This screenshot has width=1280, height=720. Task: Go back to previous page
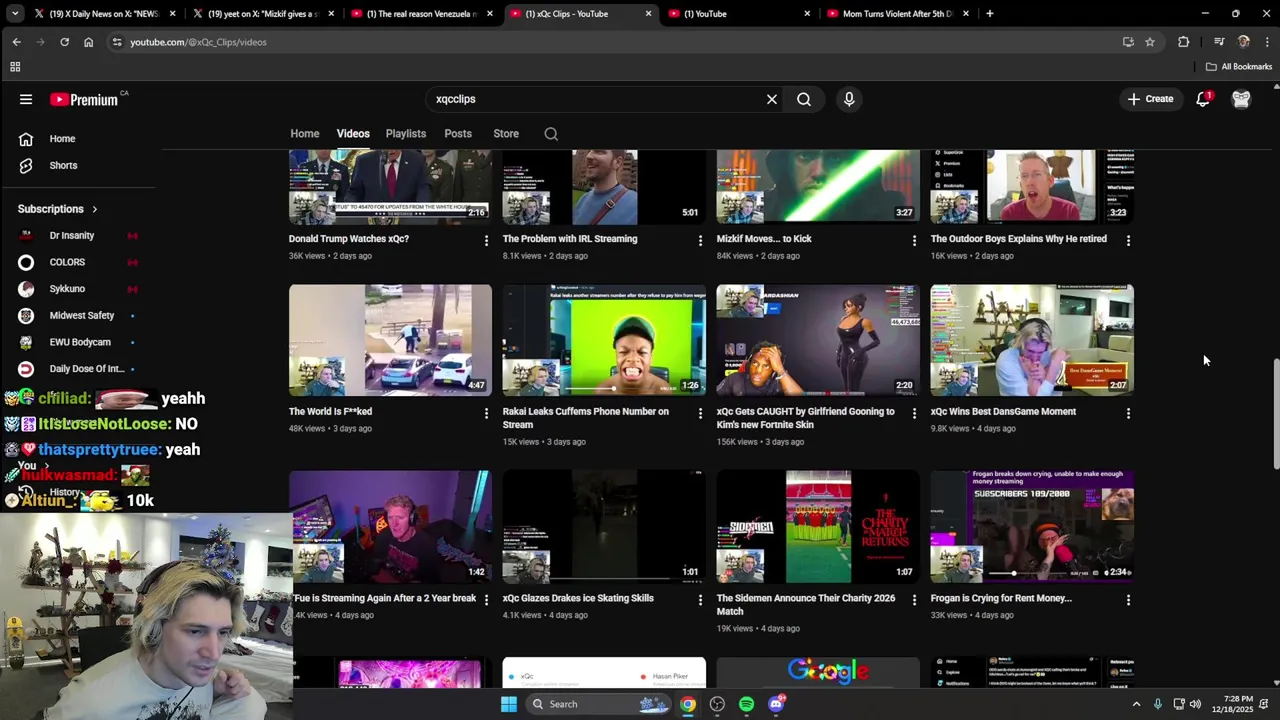[16, 42]
